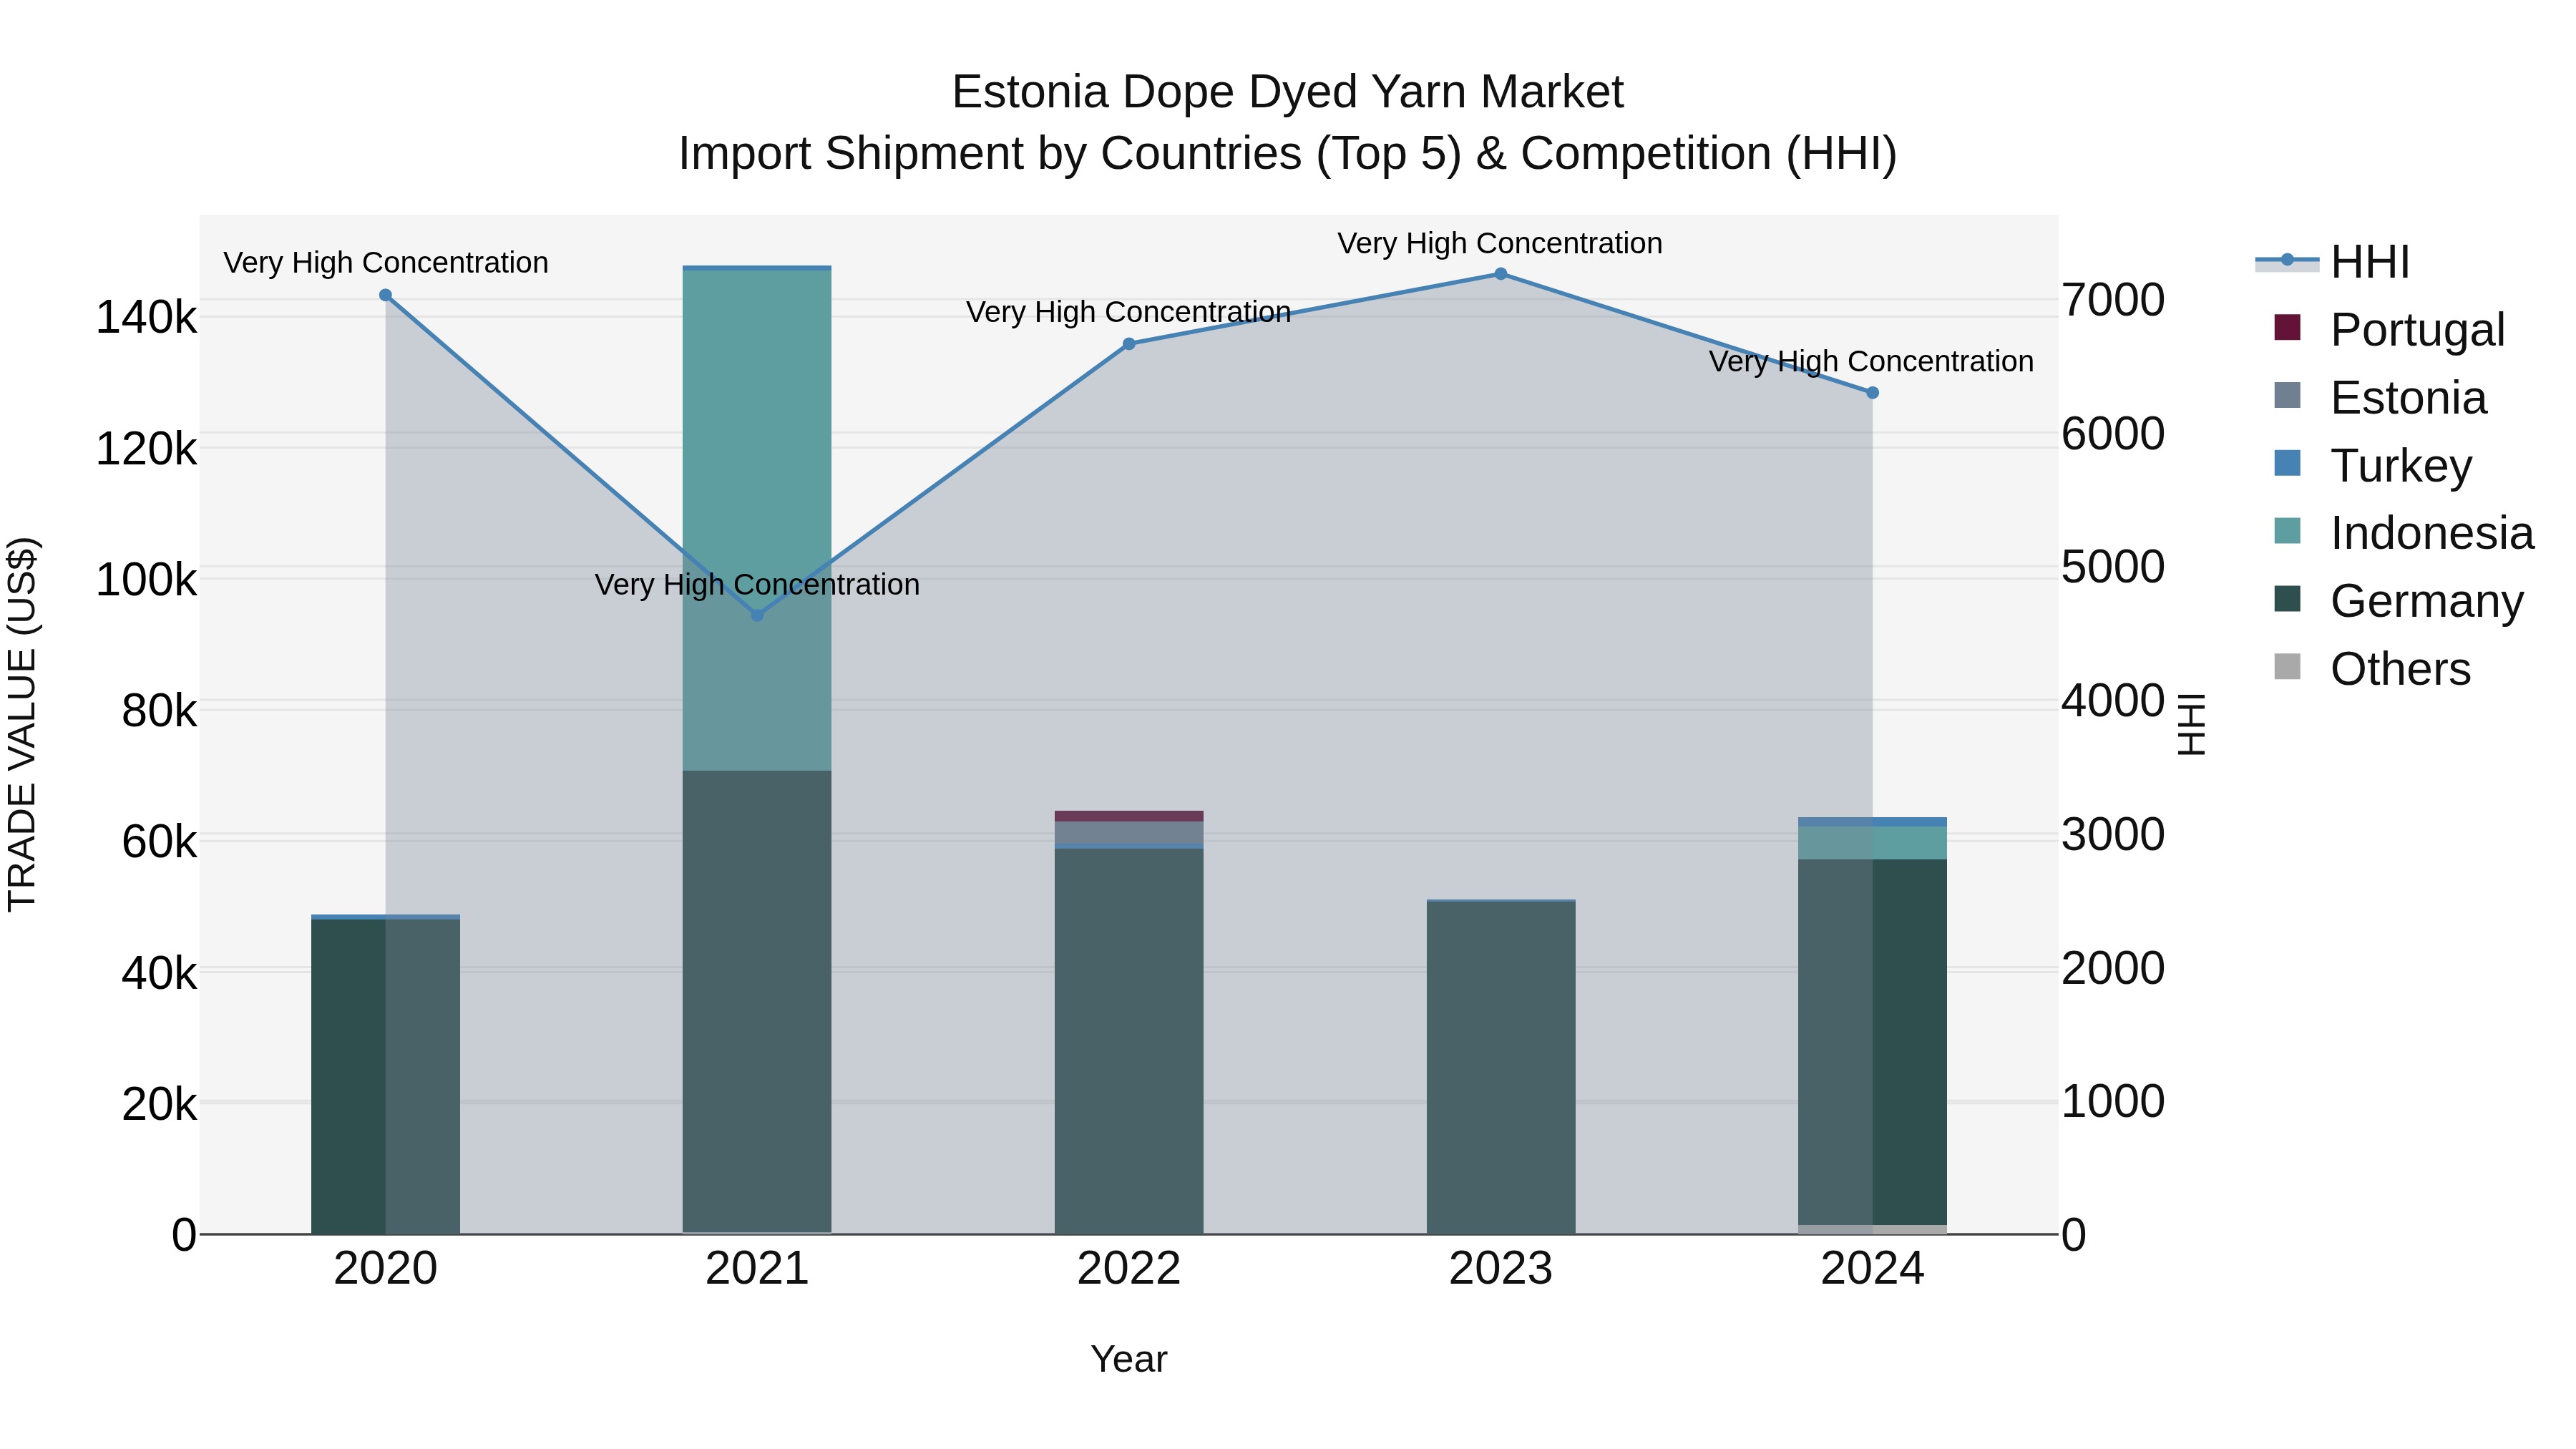Click the Germany segment of the 2020 bar
2576x1449 pixels.
(x=385, y=1077)
